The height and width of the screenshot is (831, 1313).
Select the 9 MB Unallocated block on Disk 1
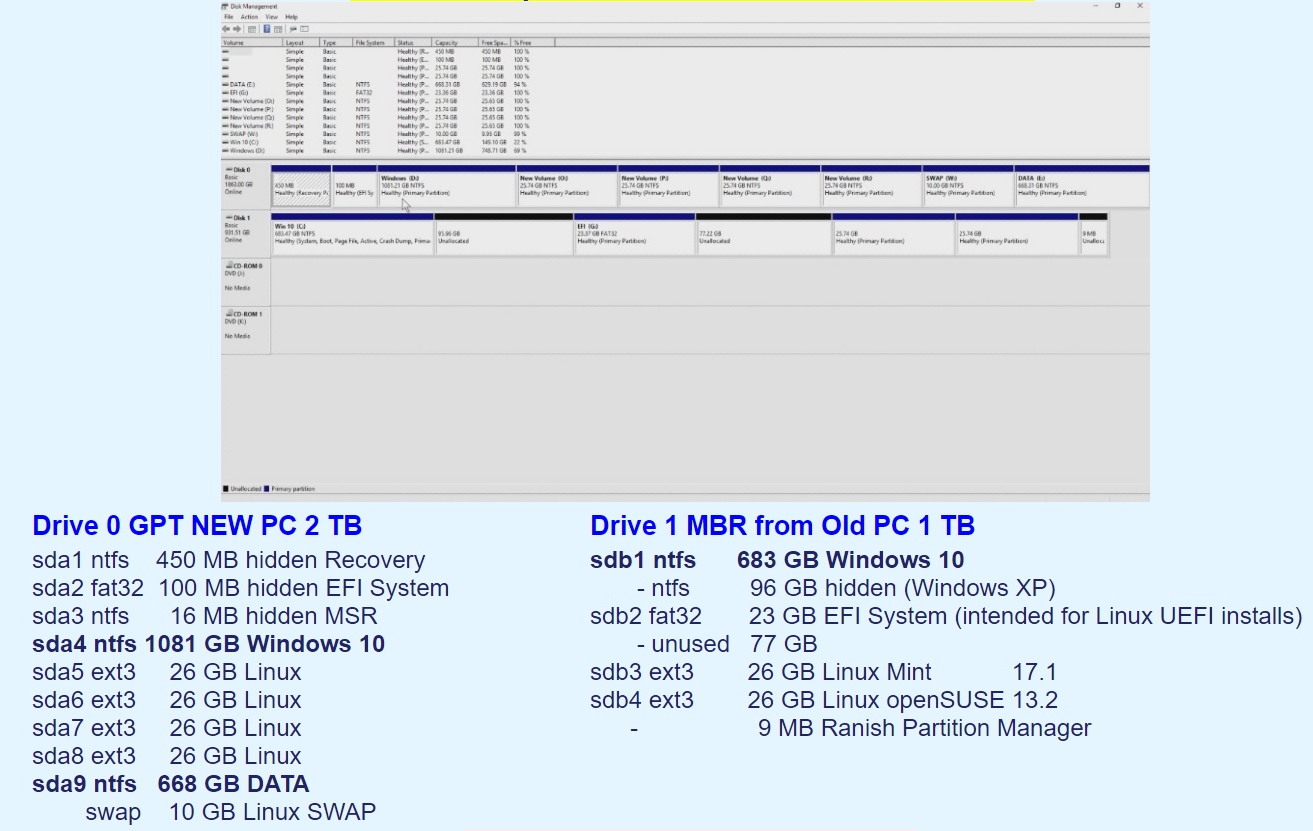pyautogui.click(x=1094, y=234)
